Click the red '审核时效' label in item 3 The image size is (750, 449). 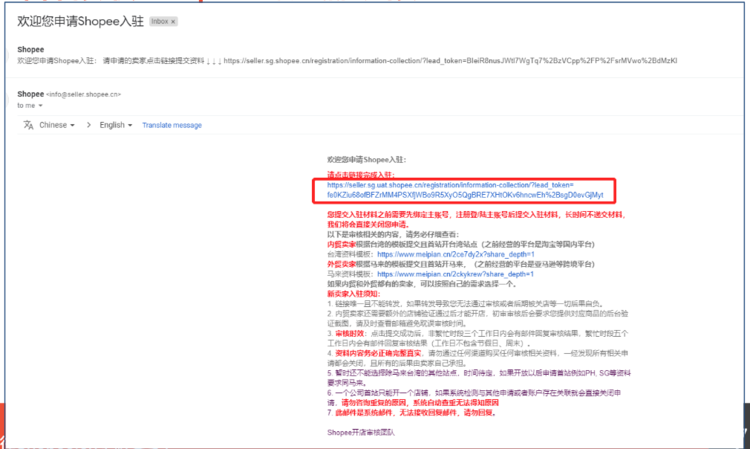349,333
